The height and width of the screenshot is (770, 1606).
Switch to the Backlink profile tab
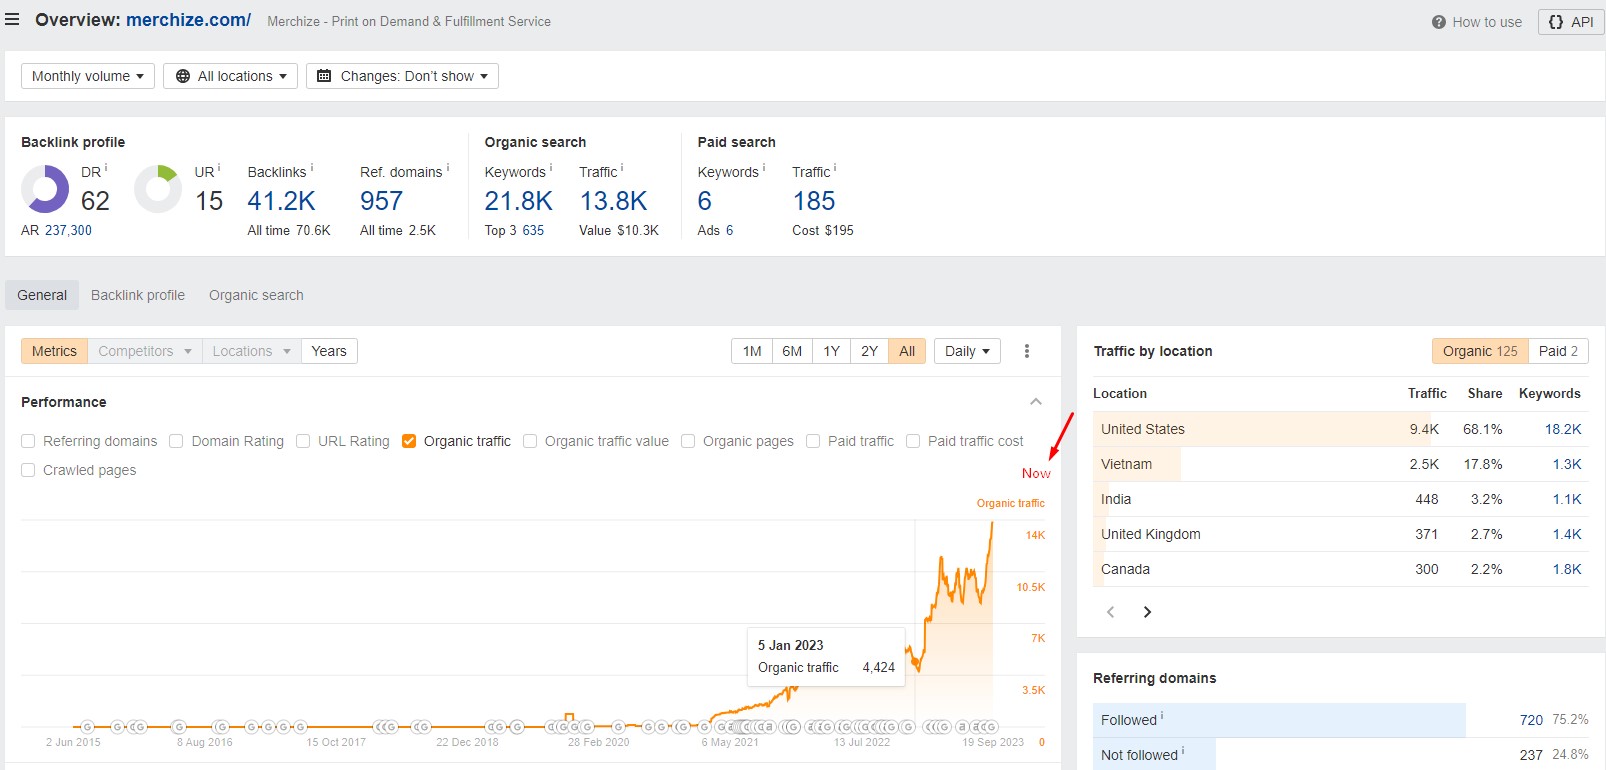pos(138,295)
